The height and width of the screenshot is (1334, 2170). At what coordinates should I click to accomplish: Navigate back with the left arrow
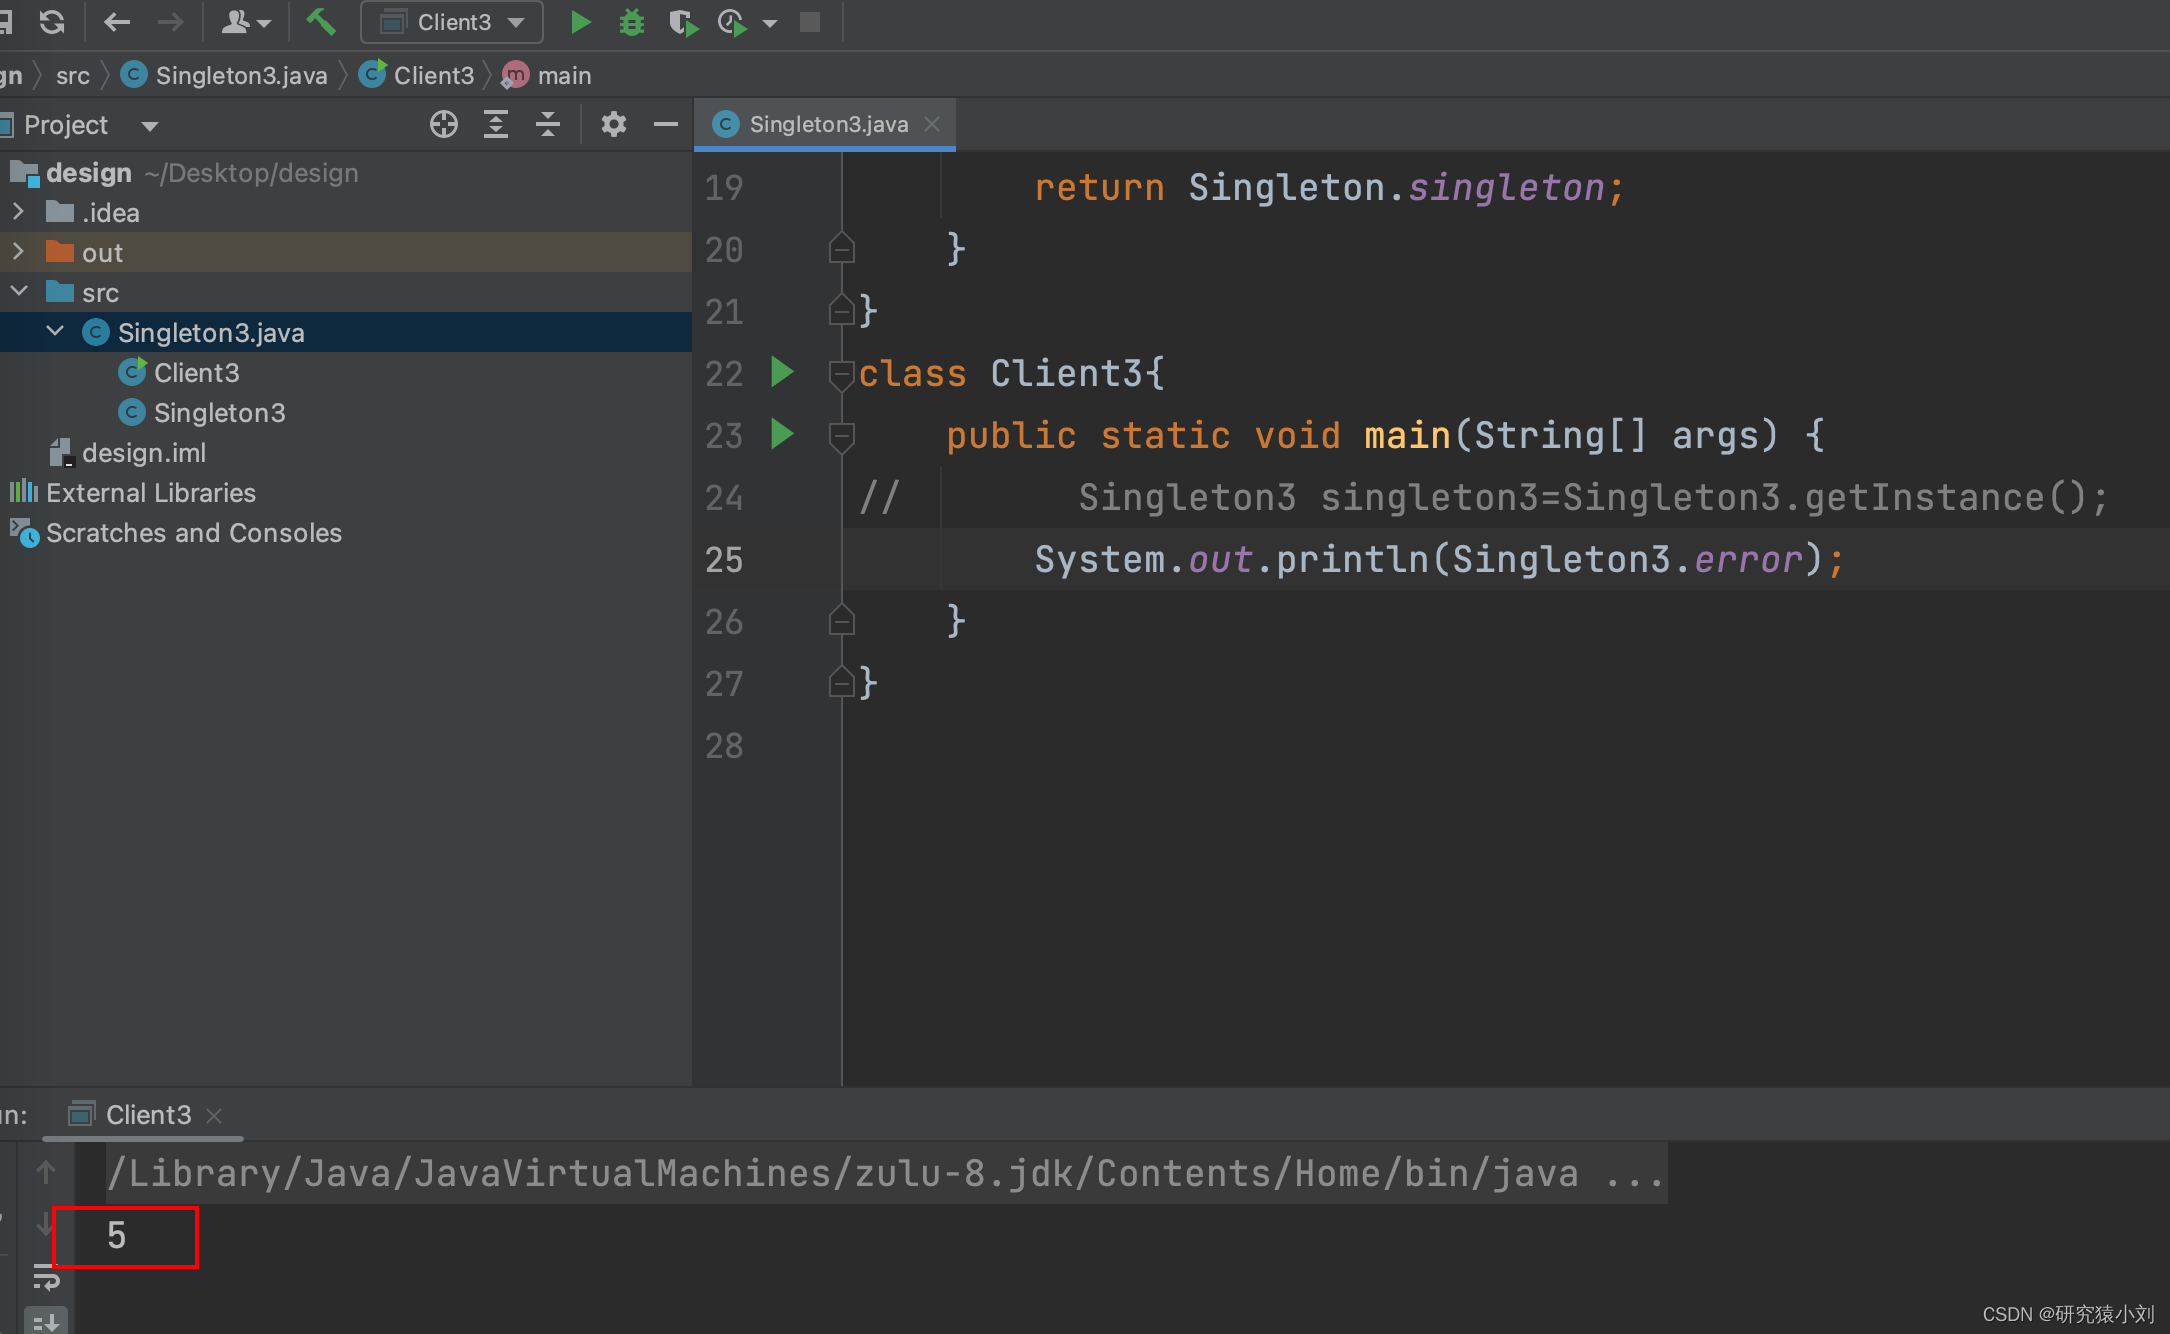tap(117, 22)
